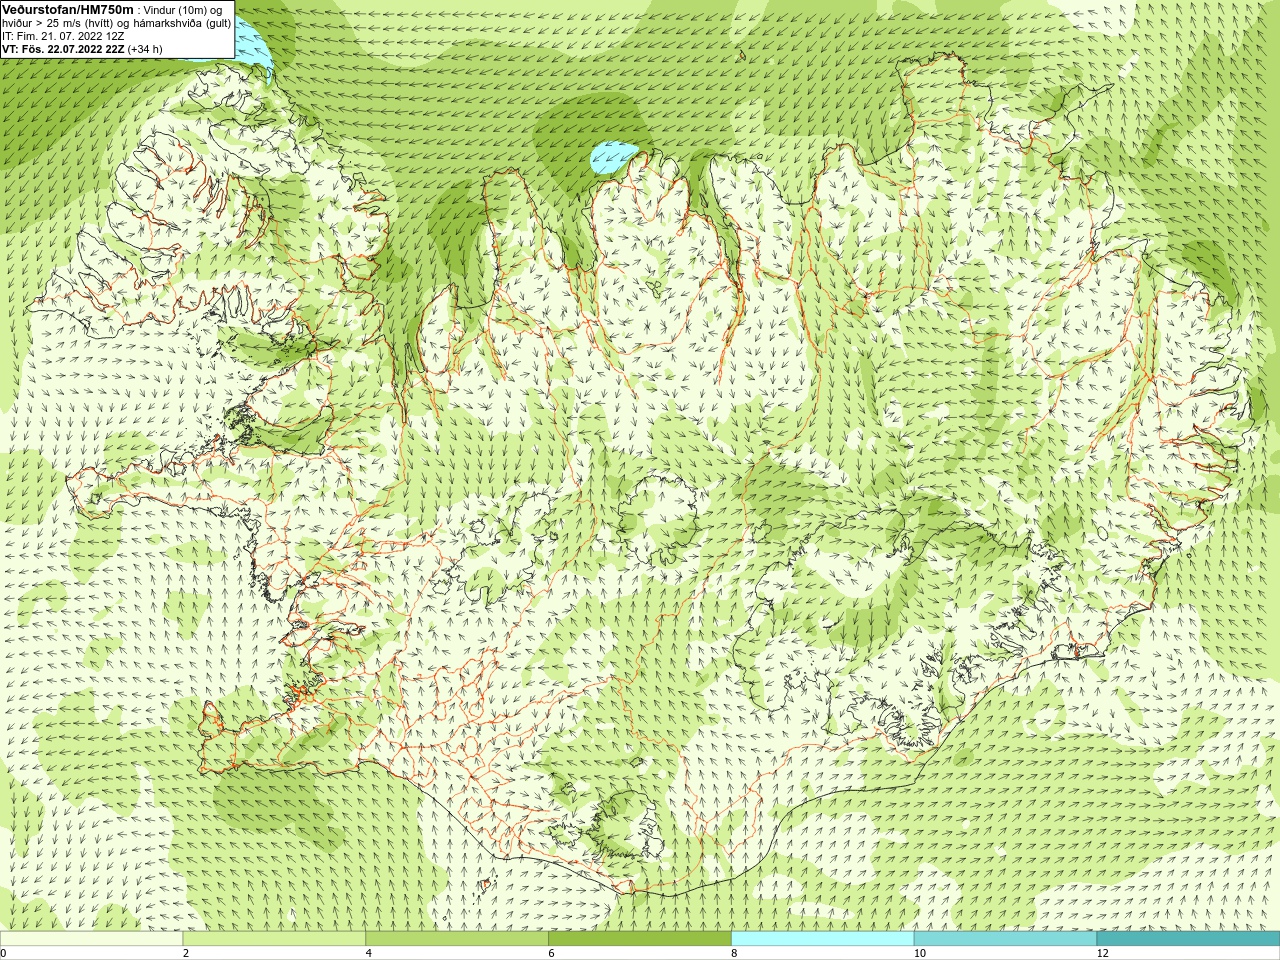
Task: Click the '8' tick label on color scale
Action: tap(734, 953)
